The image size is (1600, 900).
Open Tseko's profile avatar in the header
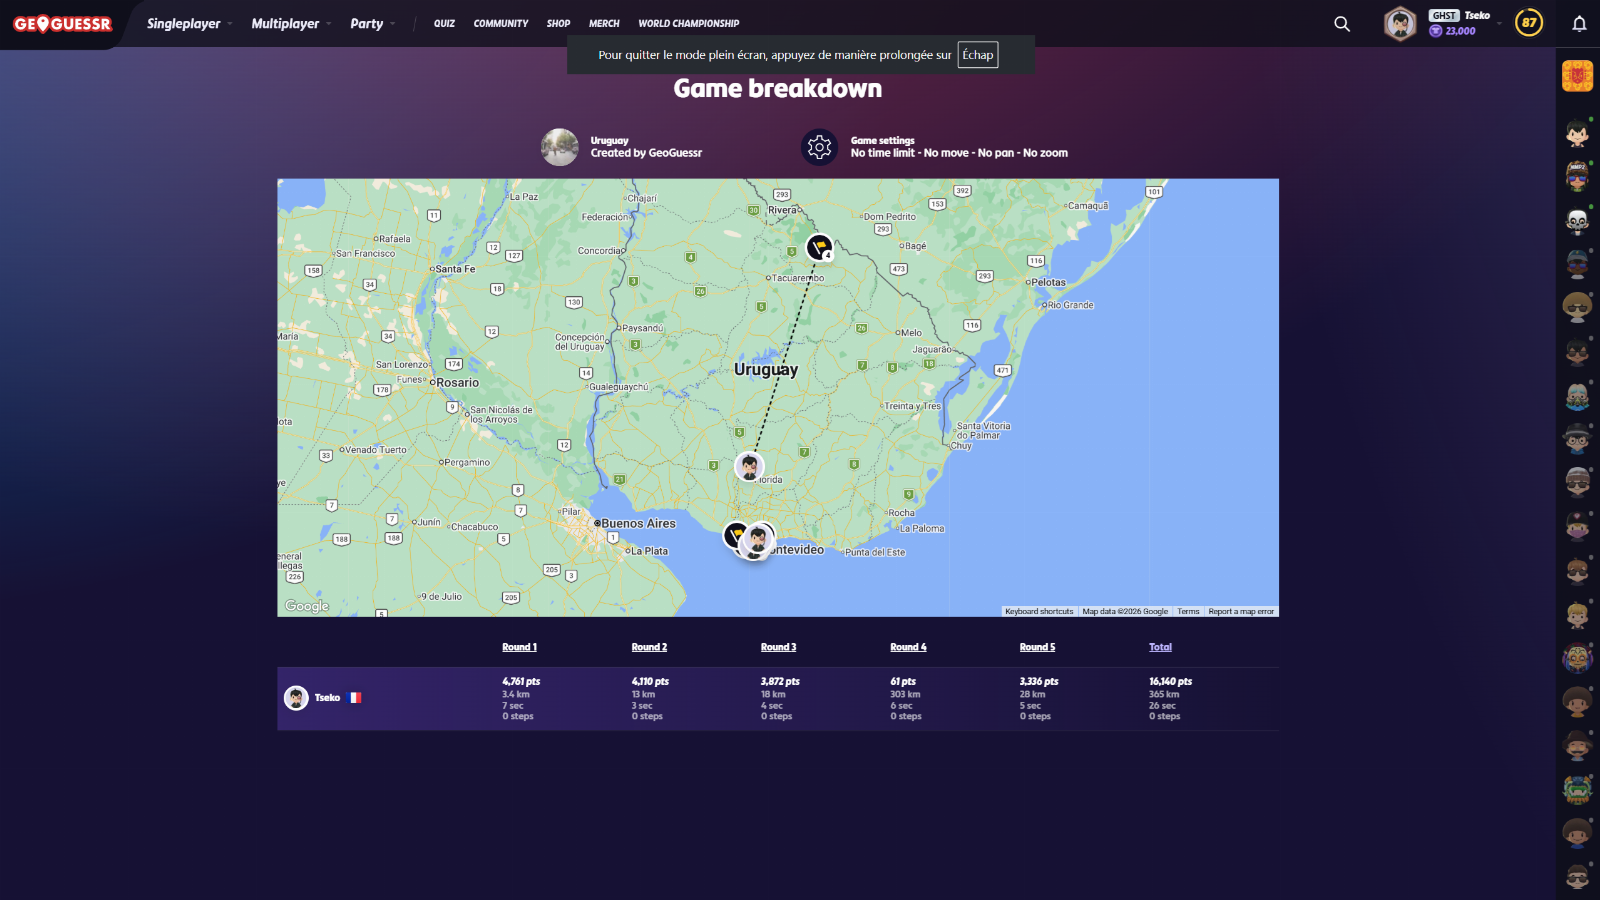tap(1400, 23)
